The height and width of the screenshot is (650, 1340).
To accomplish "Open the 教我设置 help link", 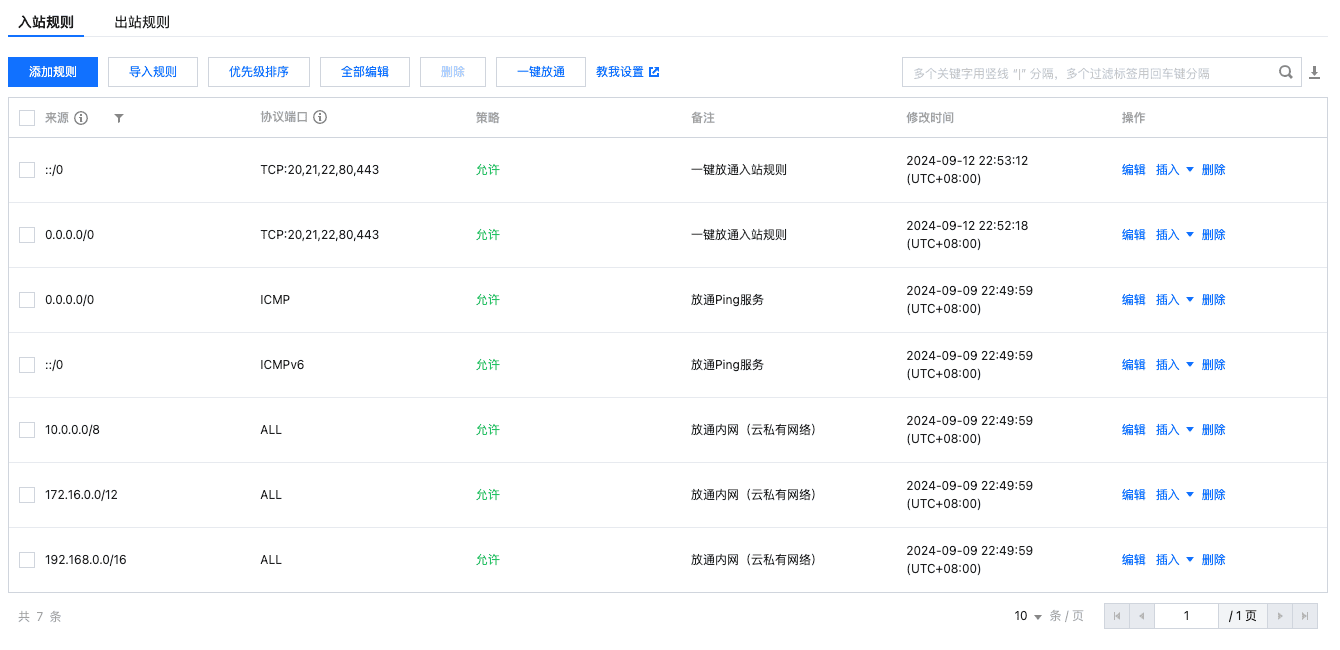I will 620,71.
